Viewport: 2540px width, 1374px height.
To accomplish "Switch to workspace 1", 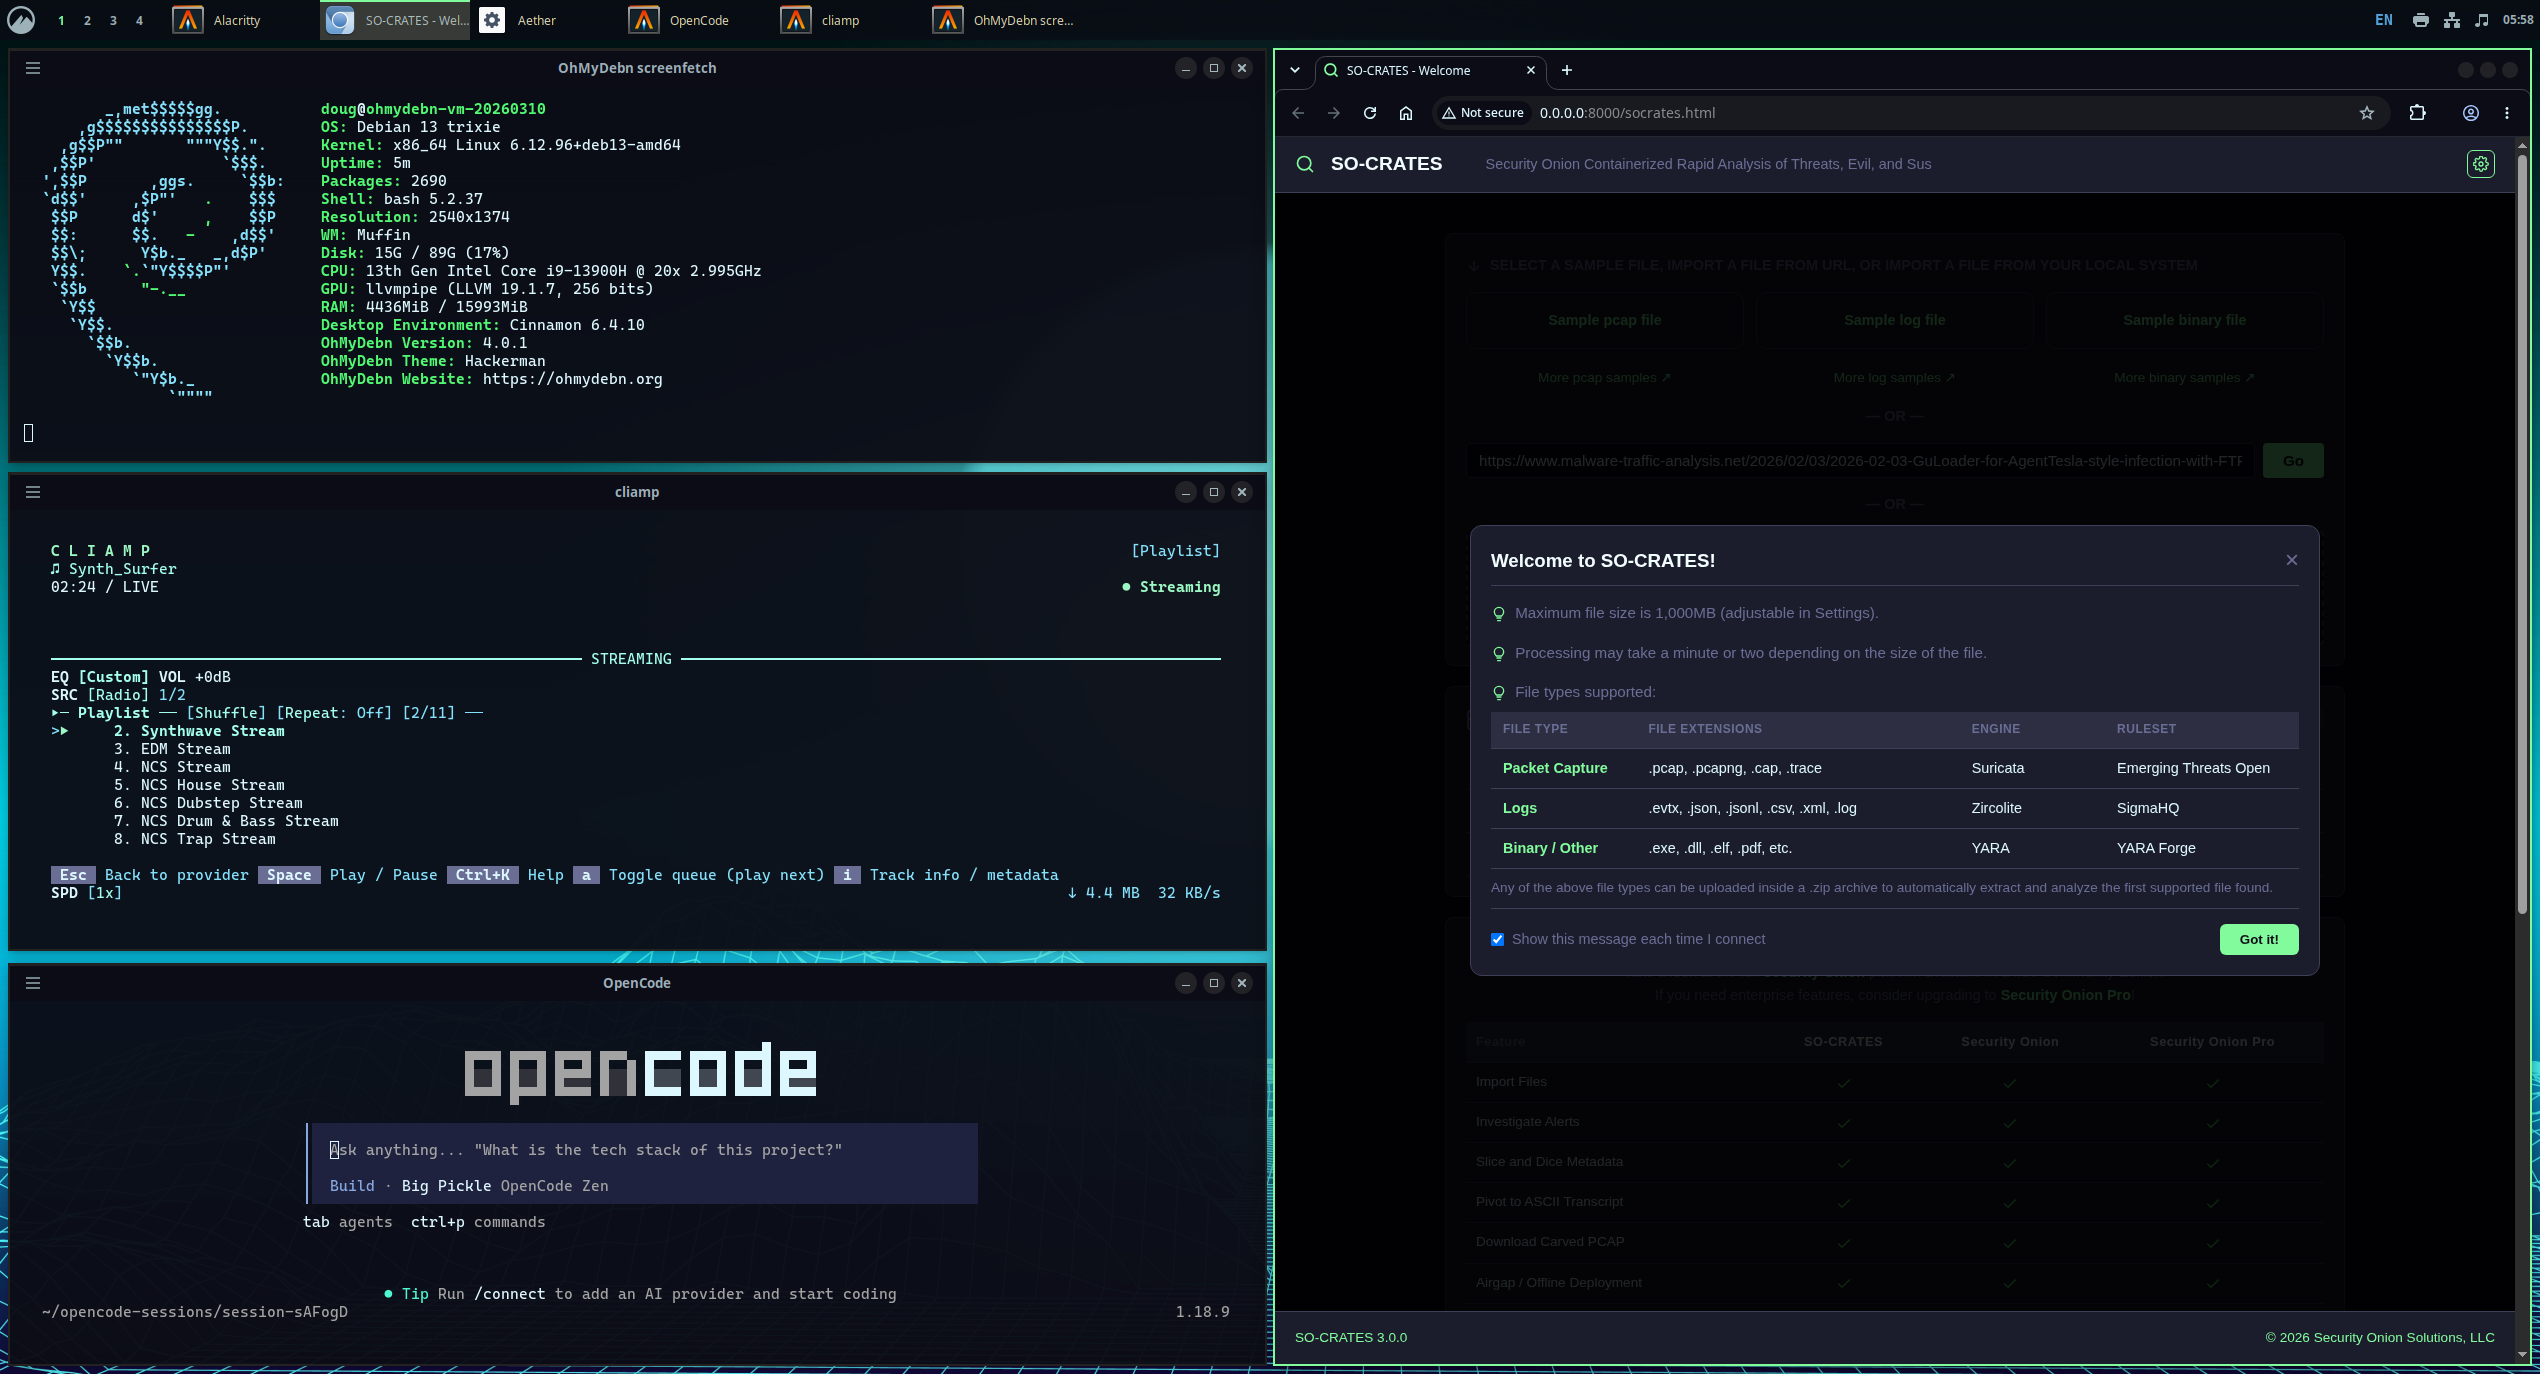I will point(61,20).
